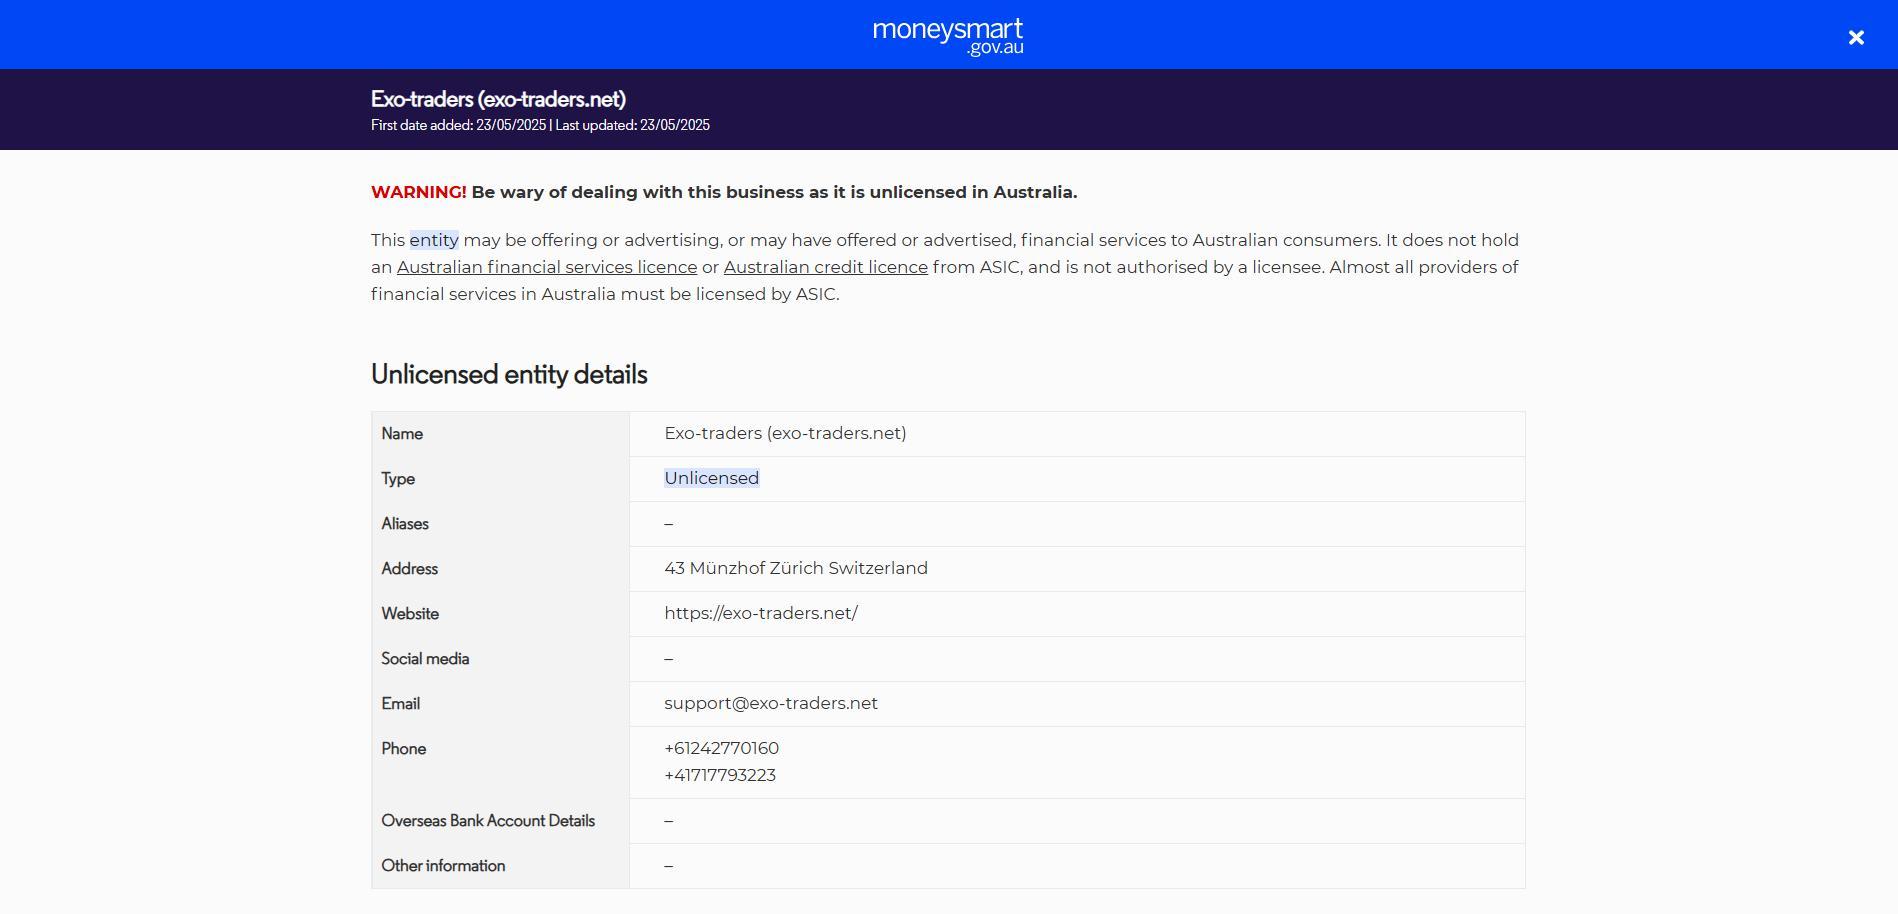Image resolution: width=1898 pixels, height=914 pixels.
Task: Click the email support@exo-traders.net
Action: pyautogui.click(x=771, y=704)
